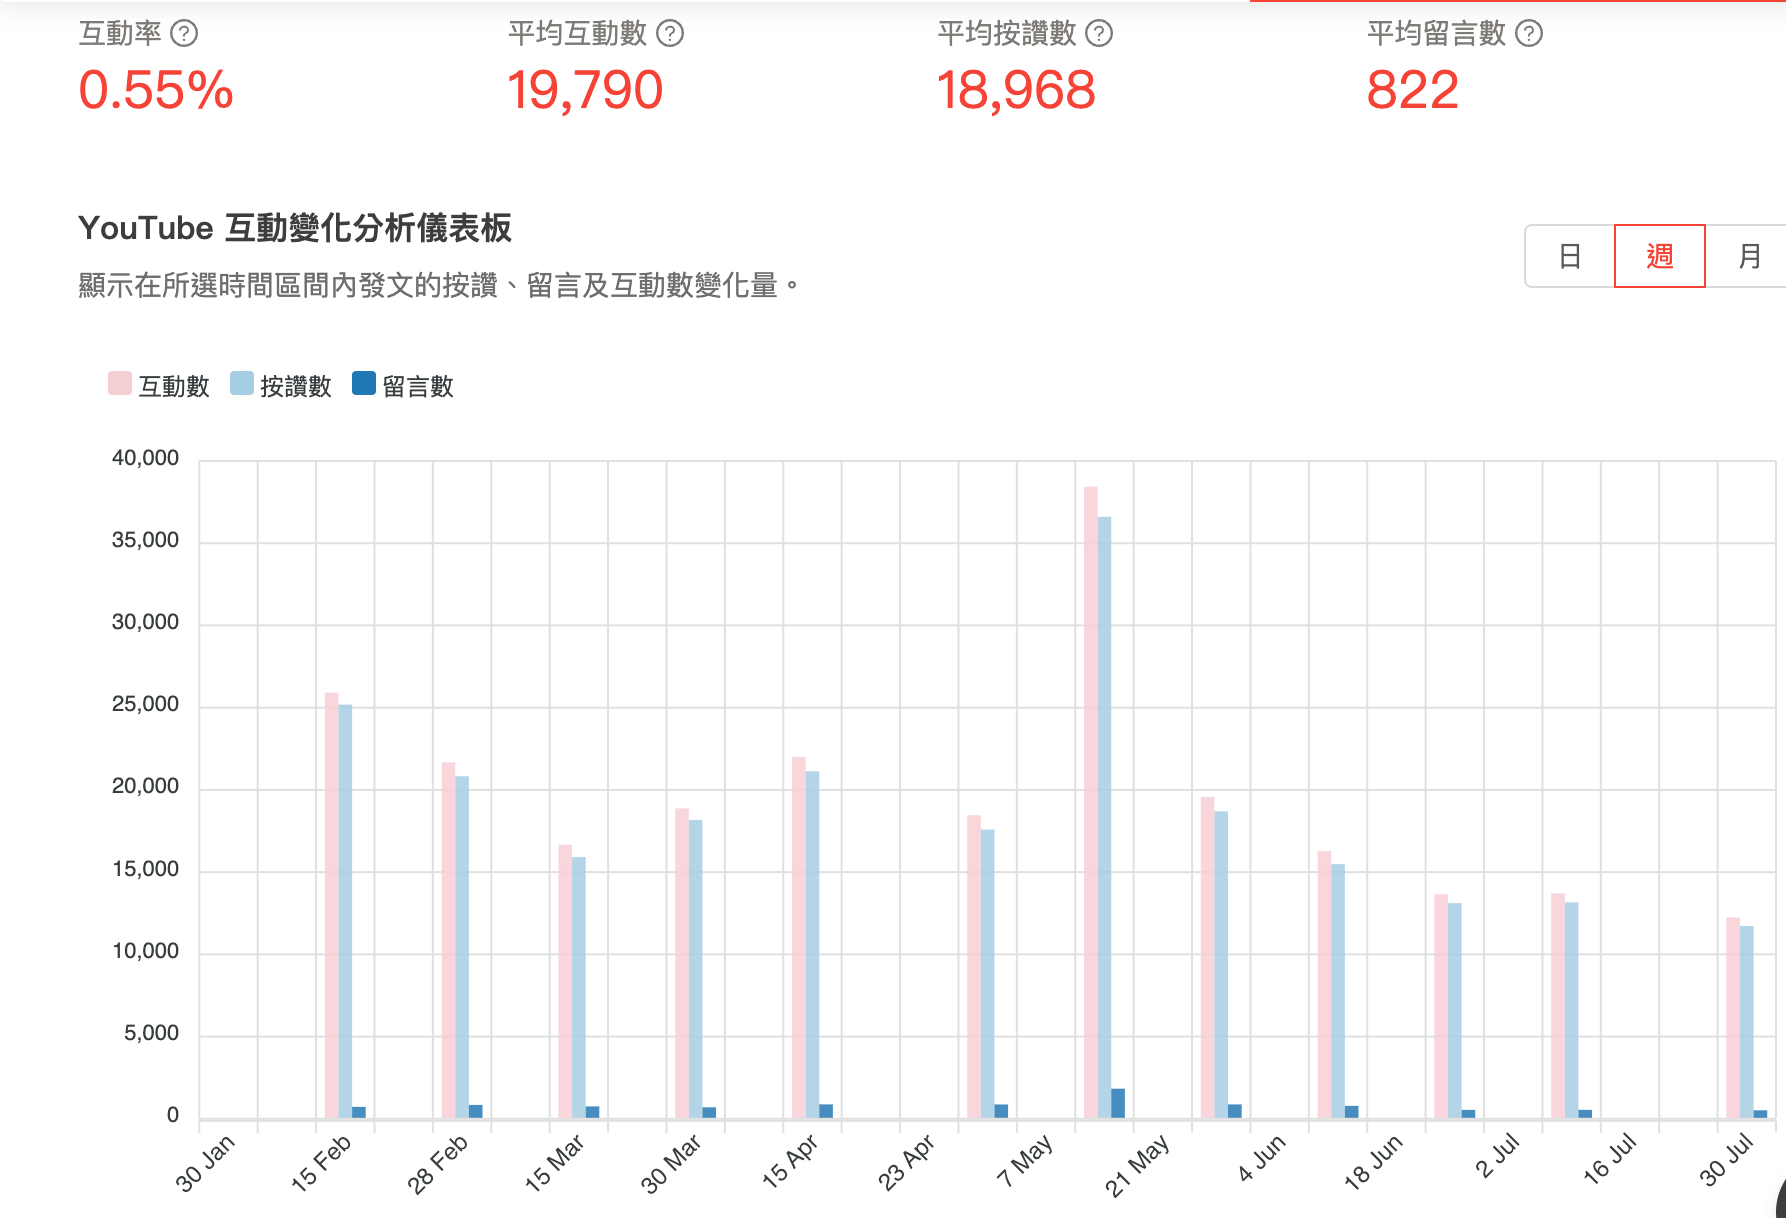Click the pink 互動數 legend color box
Image resolution: width=1786 pixels, height=1218 pixels.
[120, 384]
